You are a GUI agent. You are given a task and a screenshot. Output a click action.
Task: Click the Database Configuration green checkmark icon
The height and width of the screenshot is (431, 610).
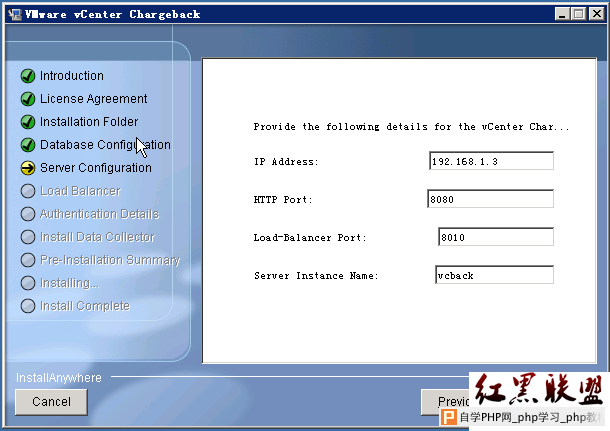(28, 145)
